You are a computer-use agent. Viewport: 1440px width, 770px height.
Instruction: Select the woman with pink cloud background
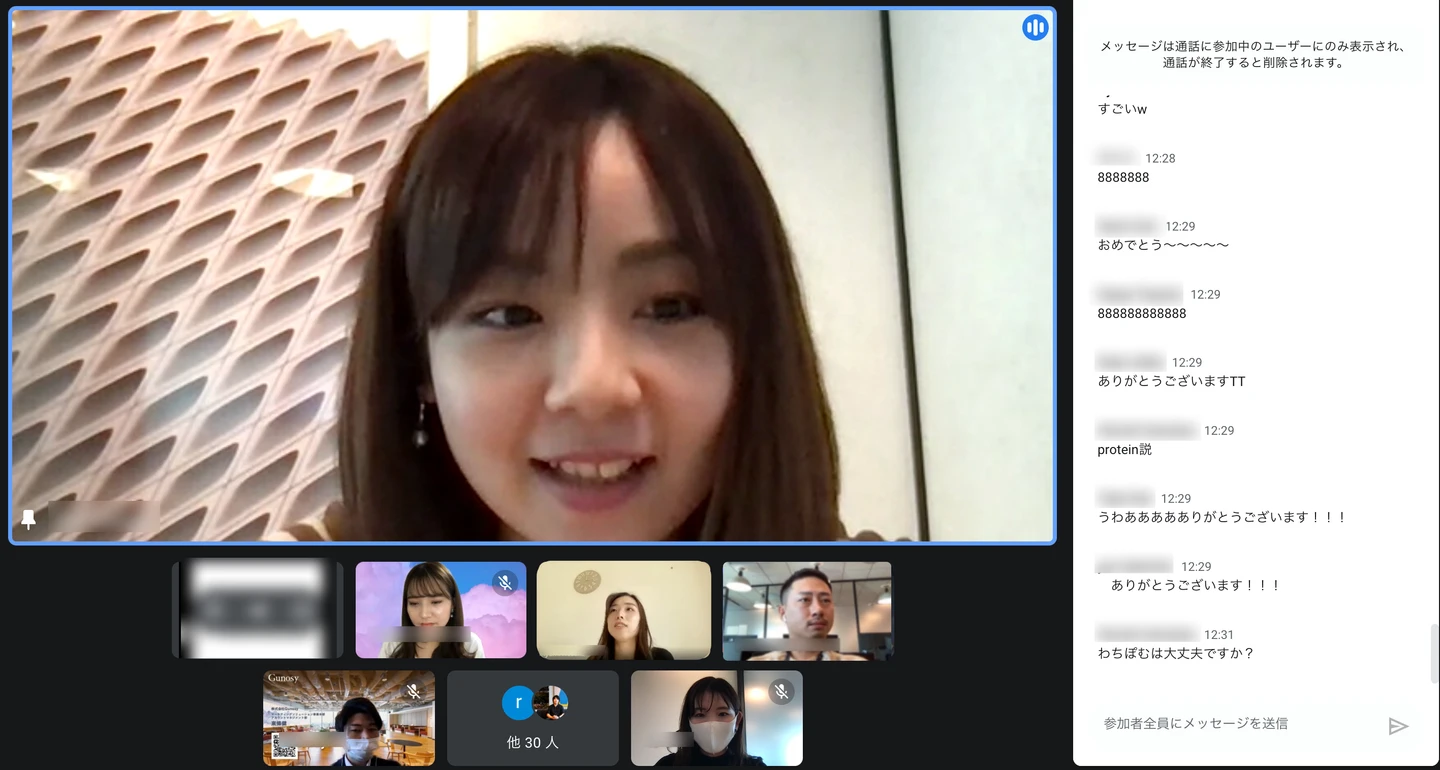click(x=440, y=609)
